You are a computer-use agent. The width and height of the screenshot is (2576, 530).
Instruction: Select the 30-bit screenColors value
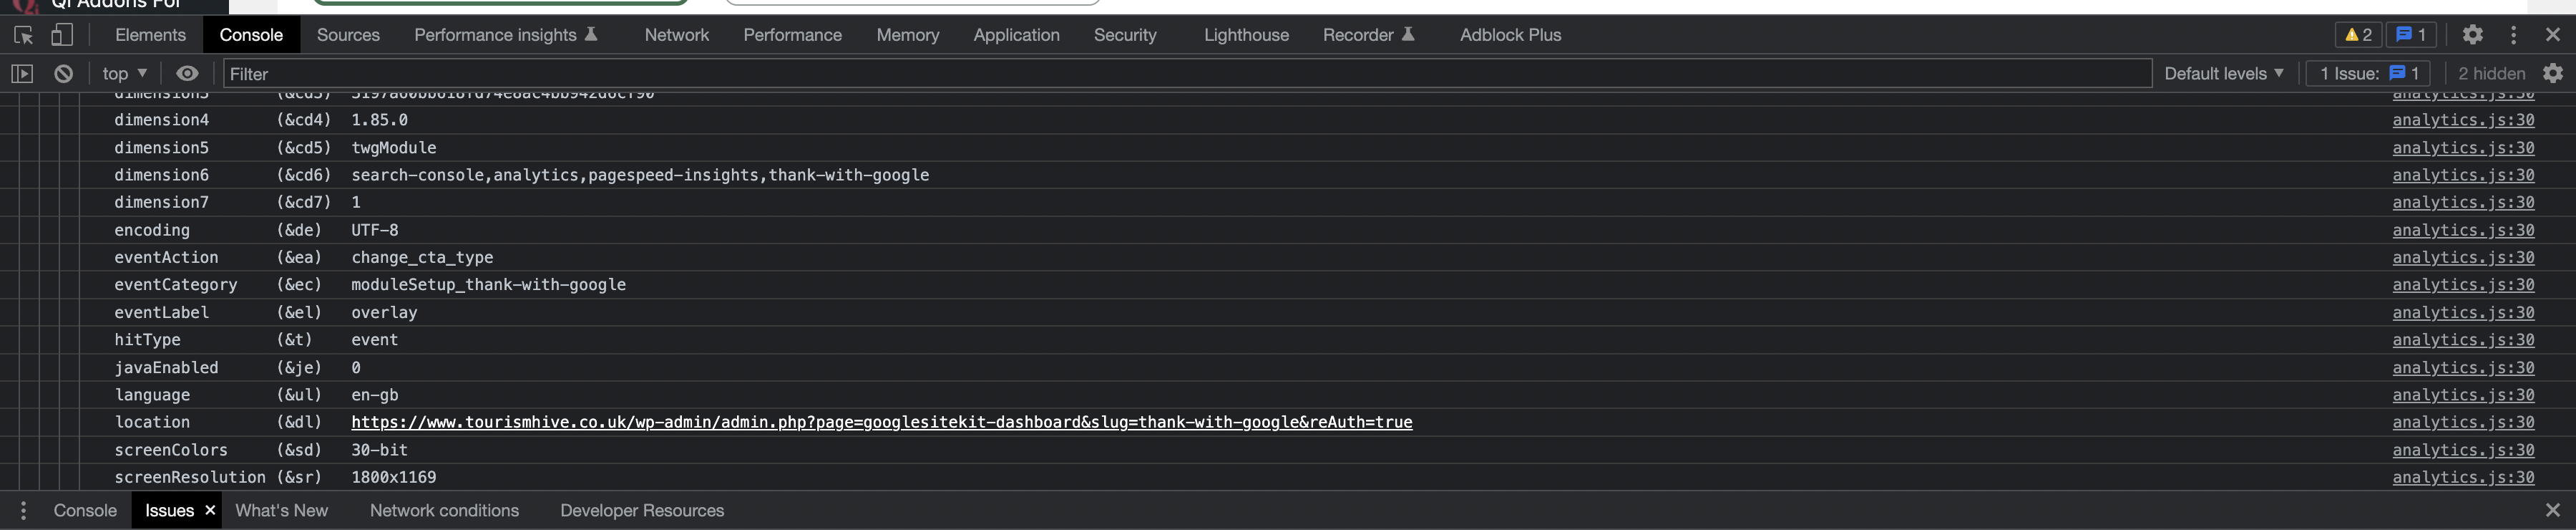tap(379, 450)
